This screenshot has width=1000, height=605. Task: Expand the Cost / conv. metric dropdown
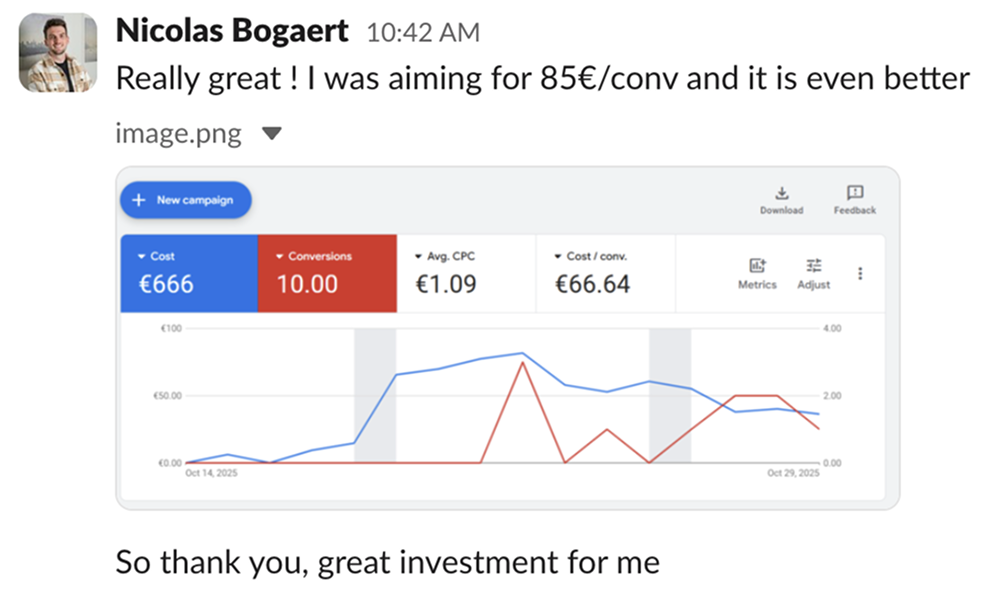tap(557, 257)
